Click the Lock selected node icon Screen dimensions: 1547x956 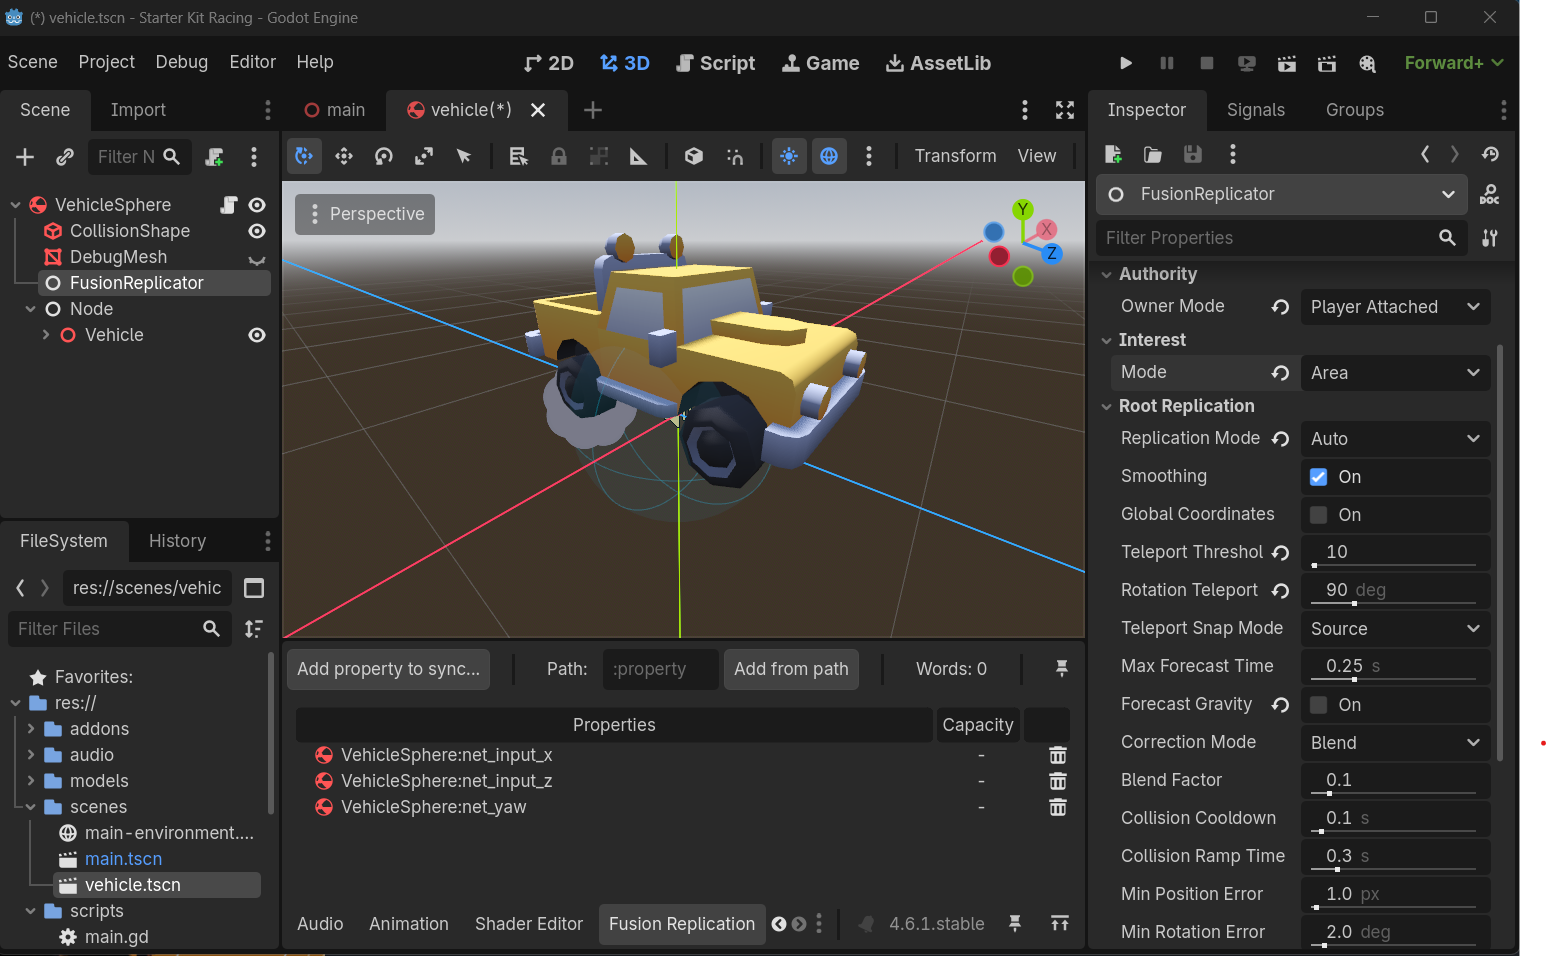559,156
